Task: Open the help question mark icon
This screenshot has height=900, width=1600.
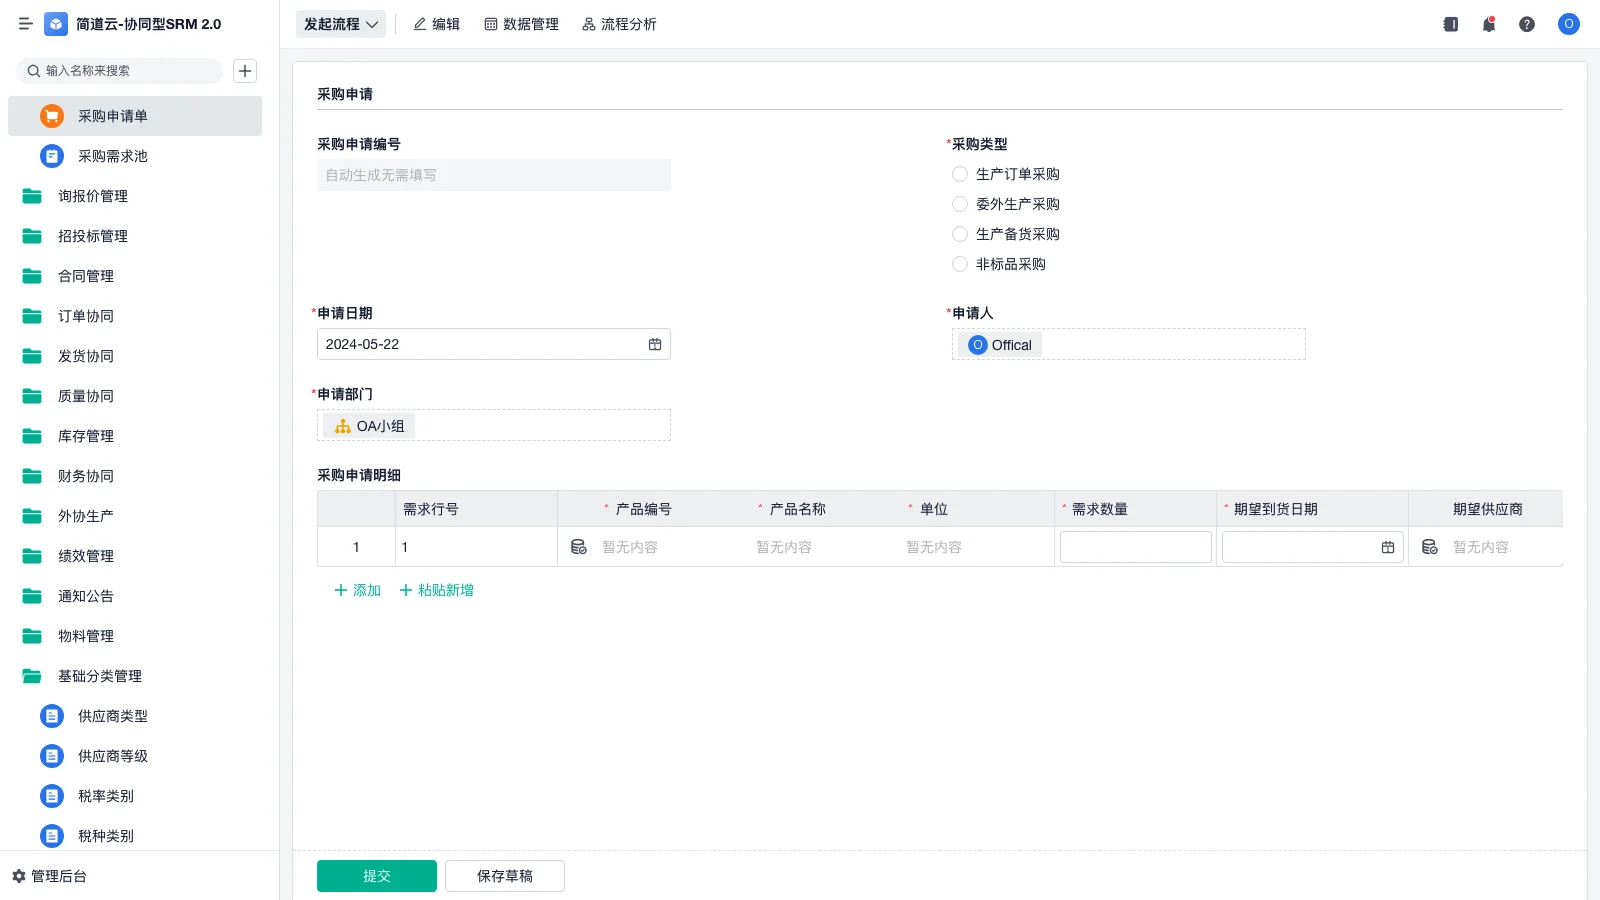Action: (1527, 24)
